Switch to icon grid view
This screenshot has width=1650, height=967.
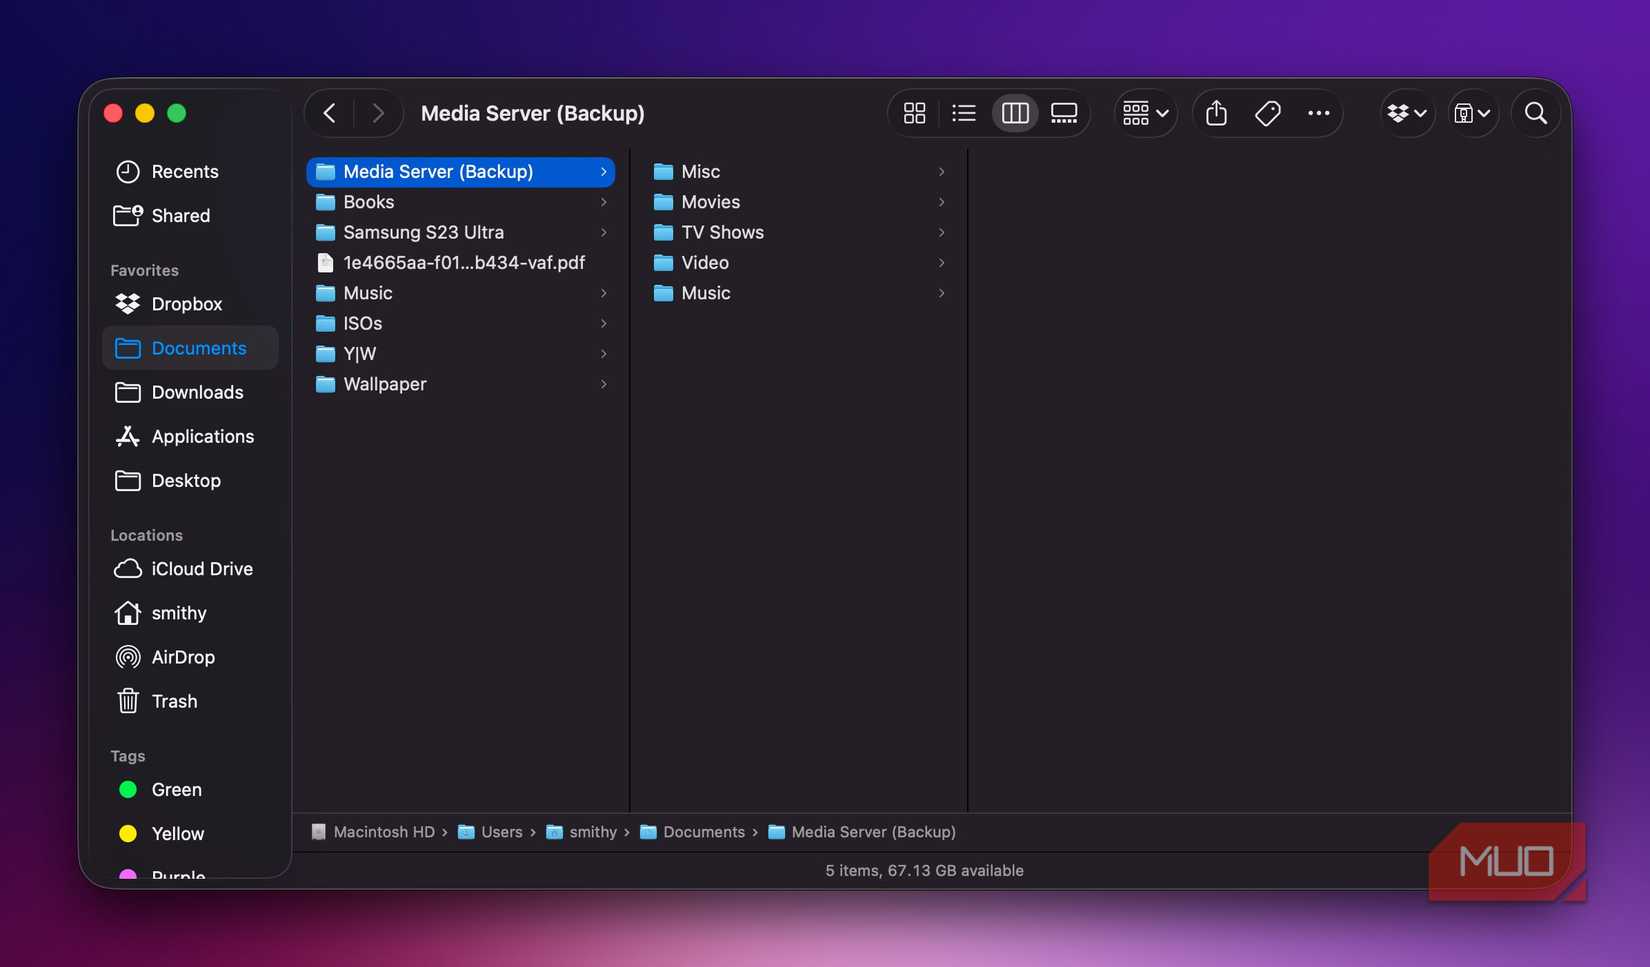point(914,114)
